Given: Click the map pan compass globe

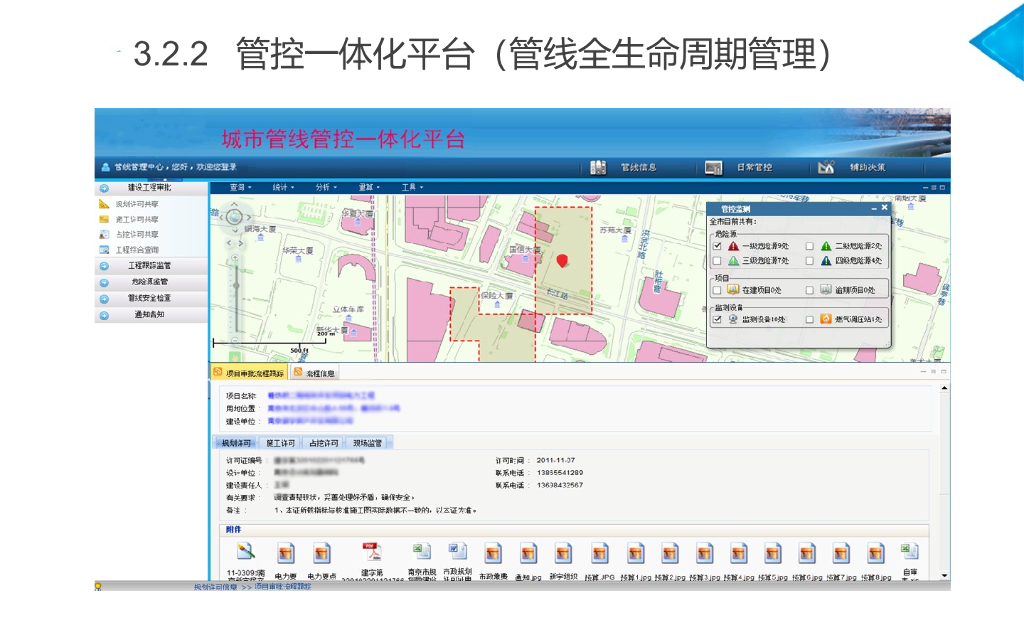Looking at the screenshot, I should pos(234,215).
